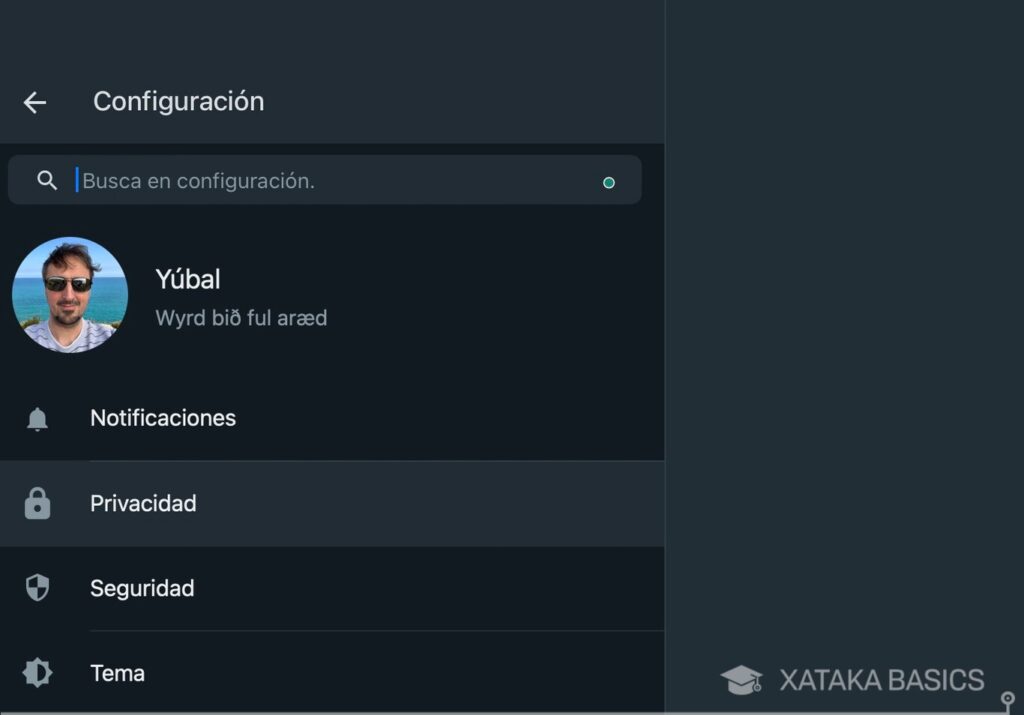Screen dimensions: 1024x715
Task: Click the pin marker in bottom corner
Action: (1008, 700)
